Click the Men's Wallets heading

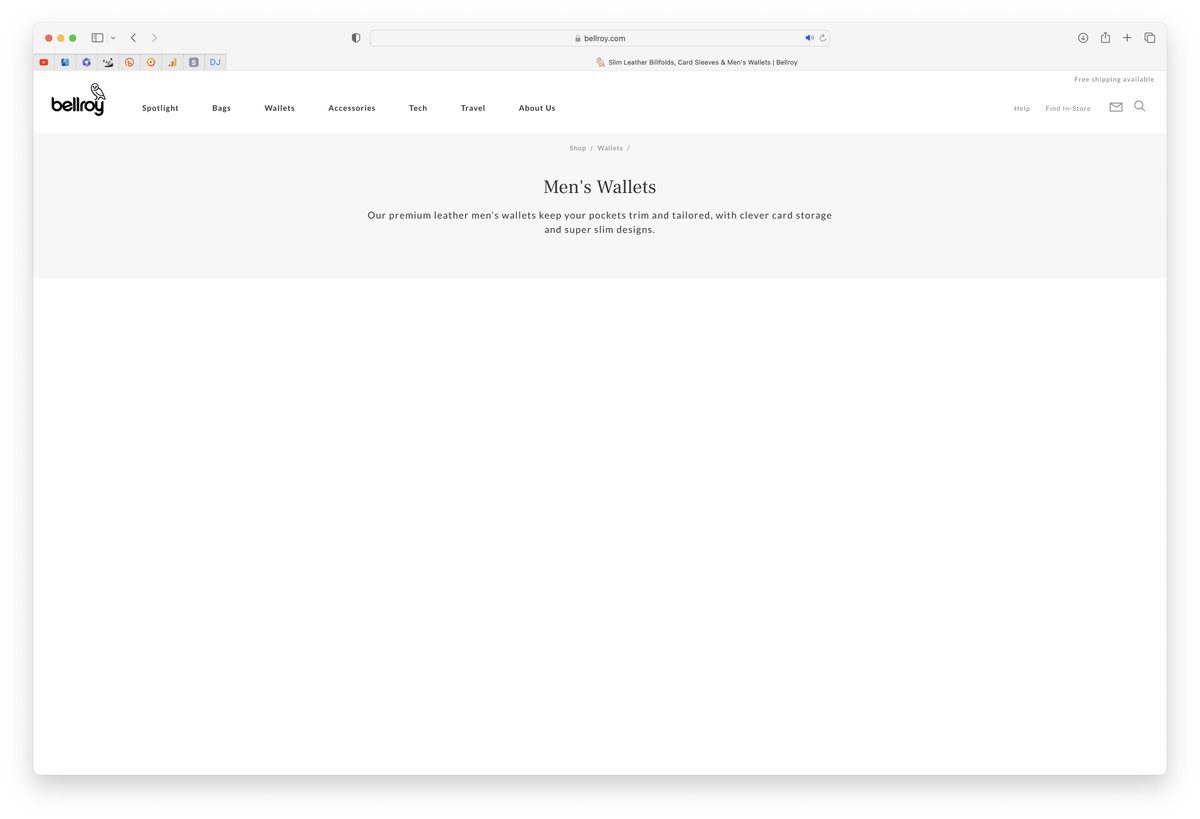pos(600,187)
